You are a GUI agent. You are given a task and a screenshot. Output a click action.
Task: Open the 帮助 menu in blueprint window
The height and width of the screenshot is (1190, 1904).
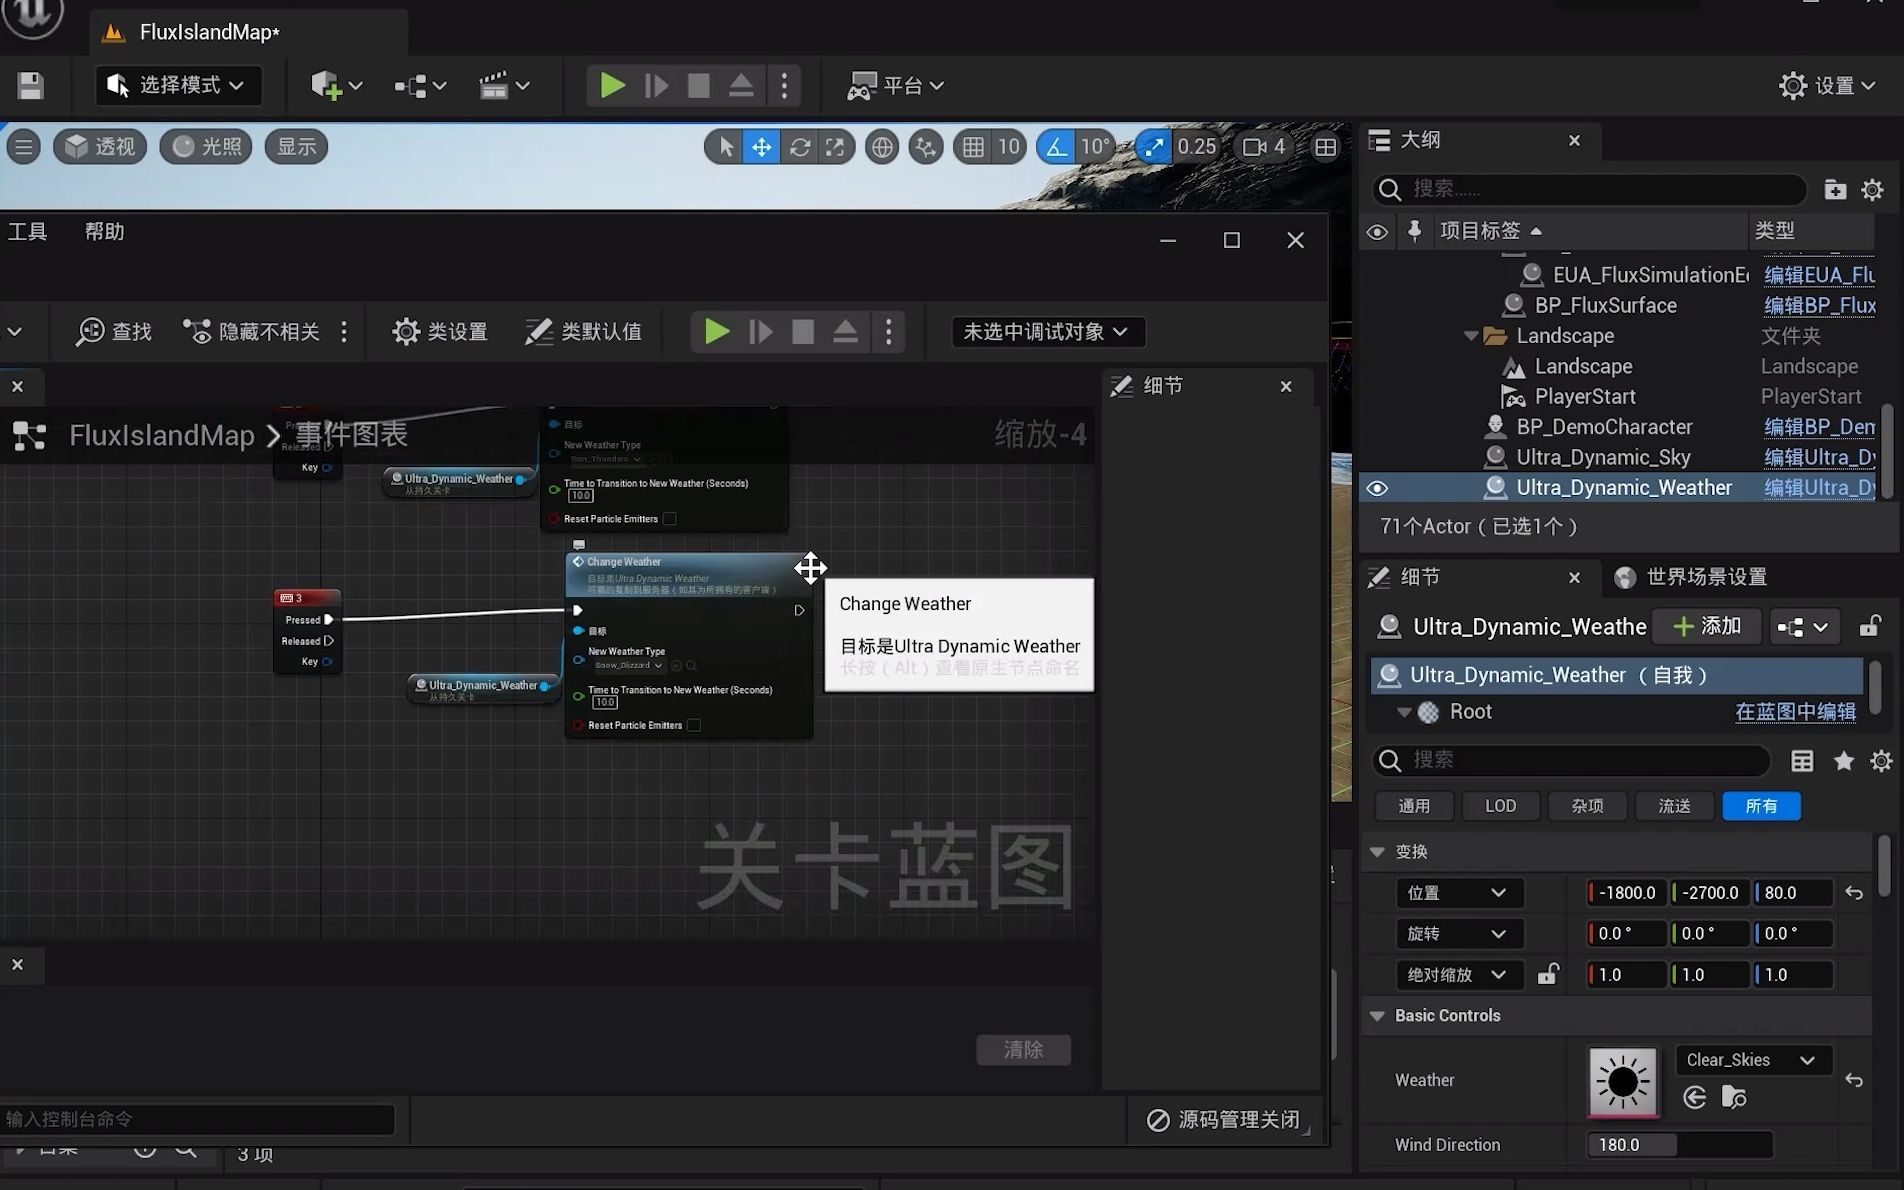(x=104, y=231)
